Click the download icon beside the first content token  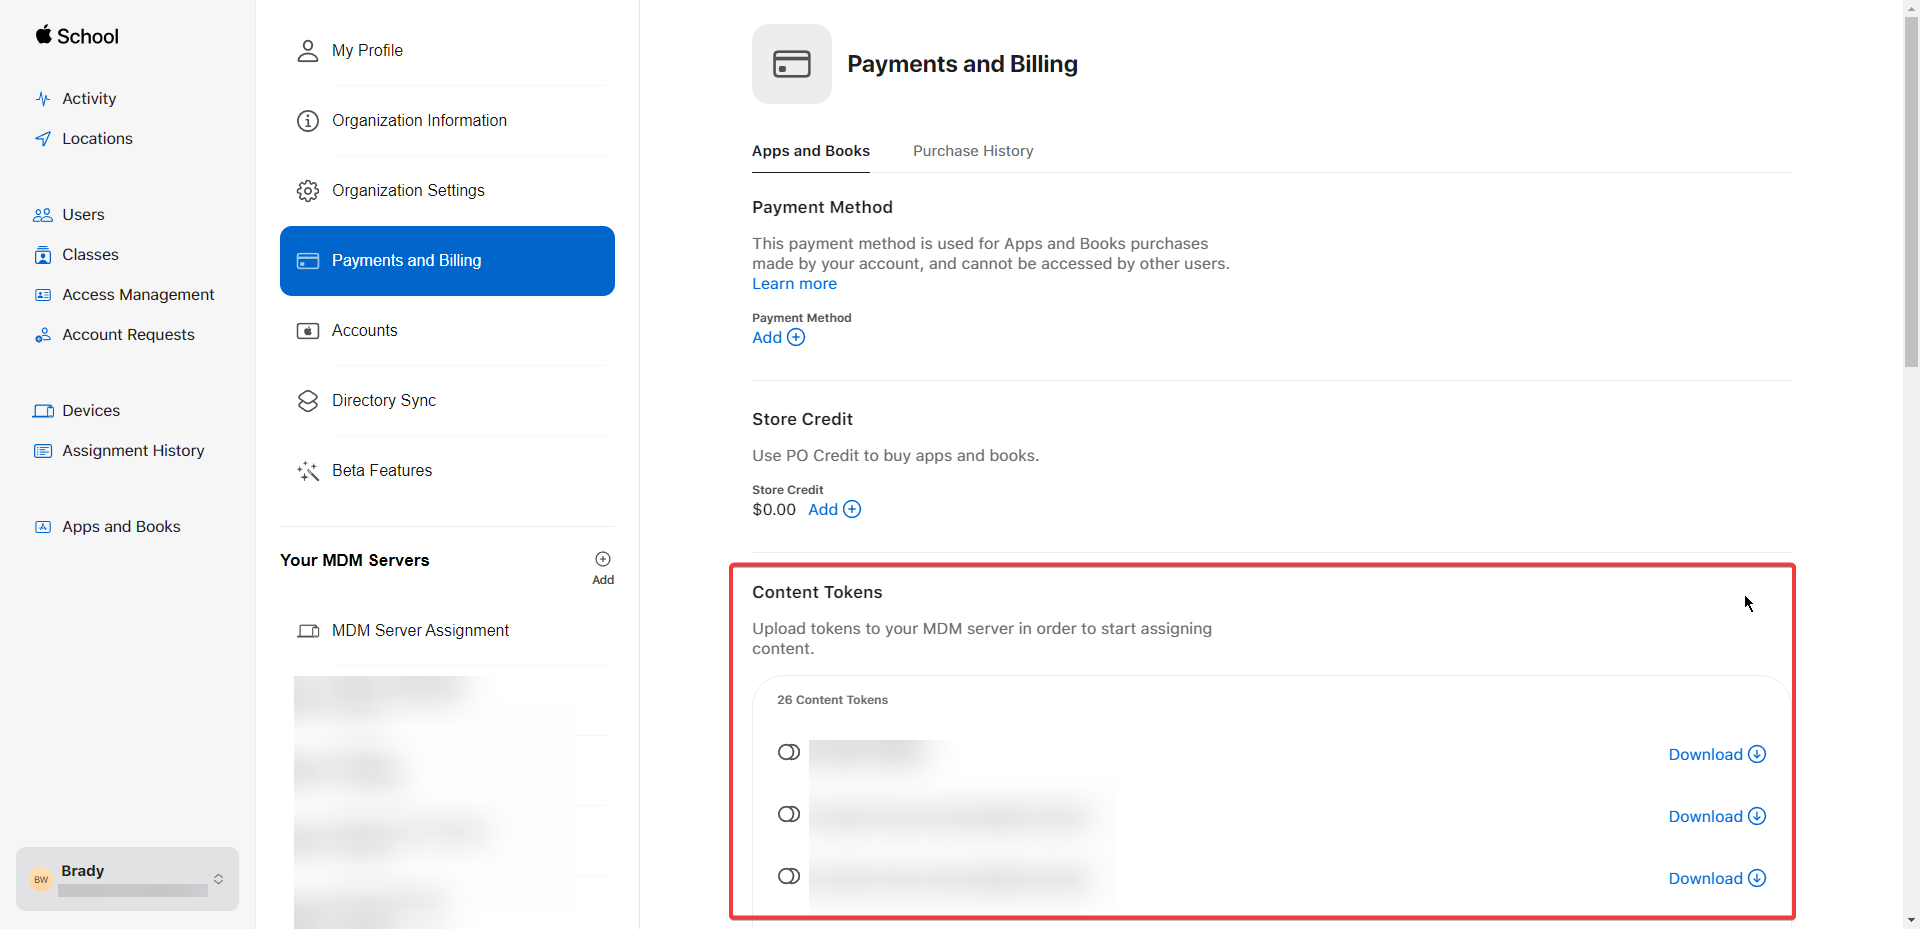(1757, 754)
